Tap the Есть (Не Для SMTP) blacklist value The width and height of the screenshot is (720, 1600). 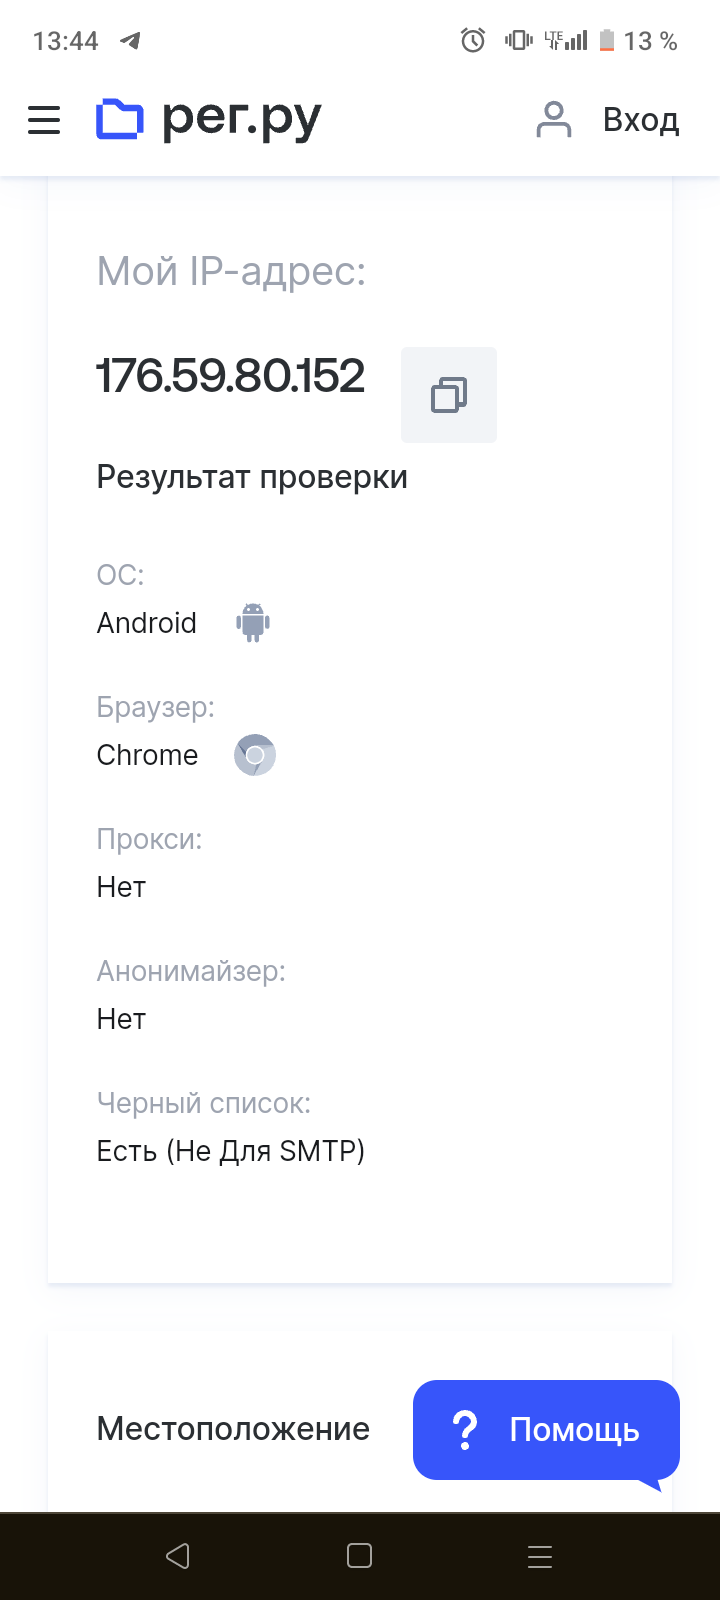(x=231, y=1151)
